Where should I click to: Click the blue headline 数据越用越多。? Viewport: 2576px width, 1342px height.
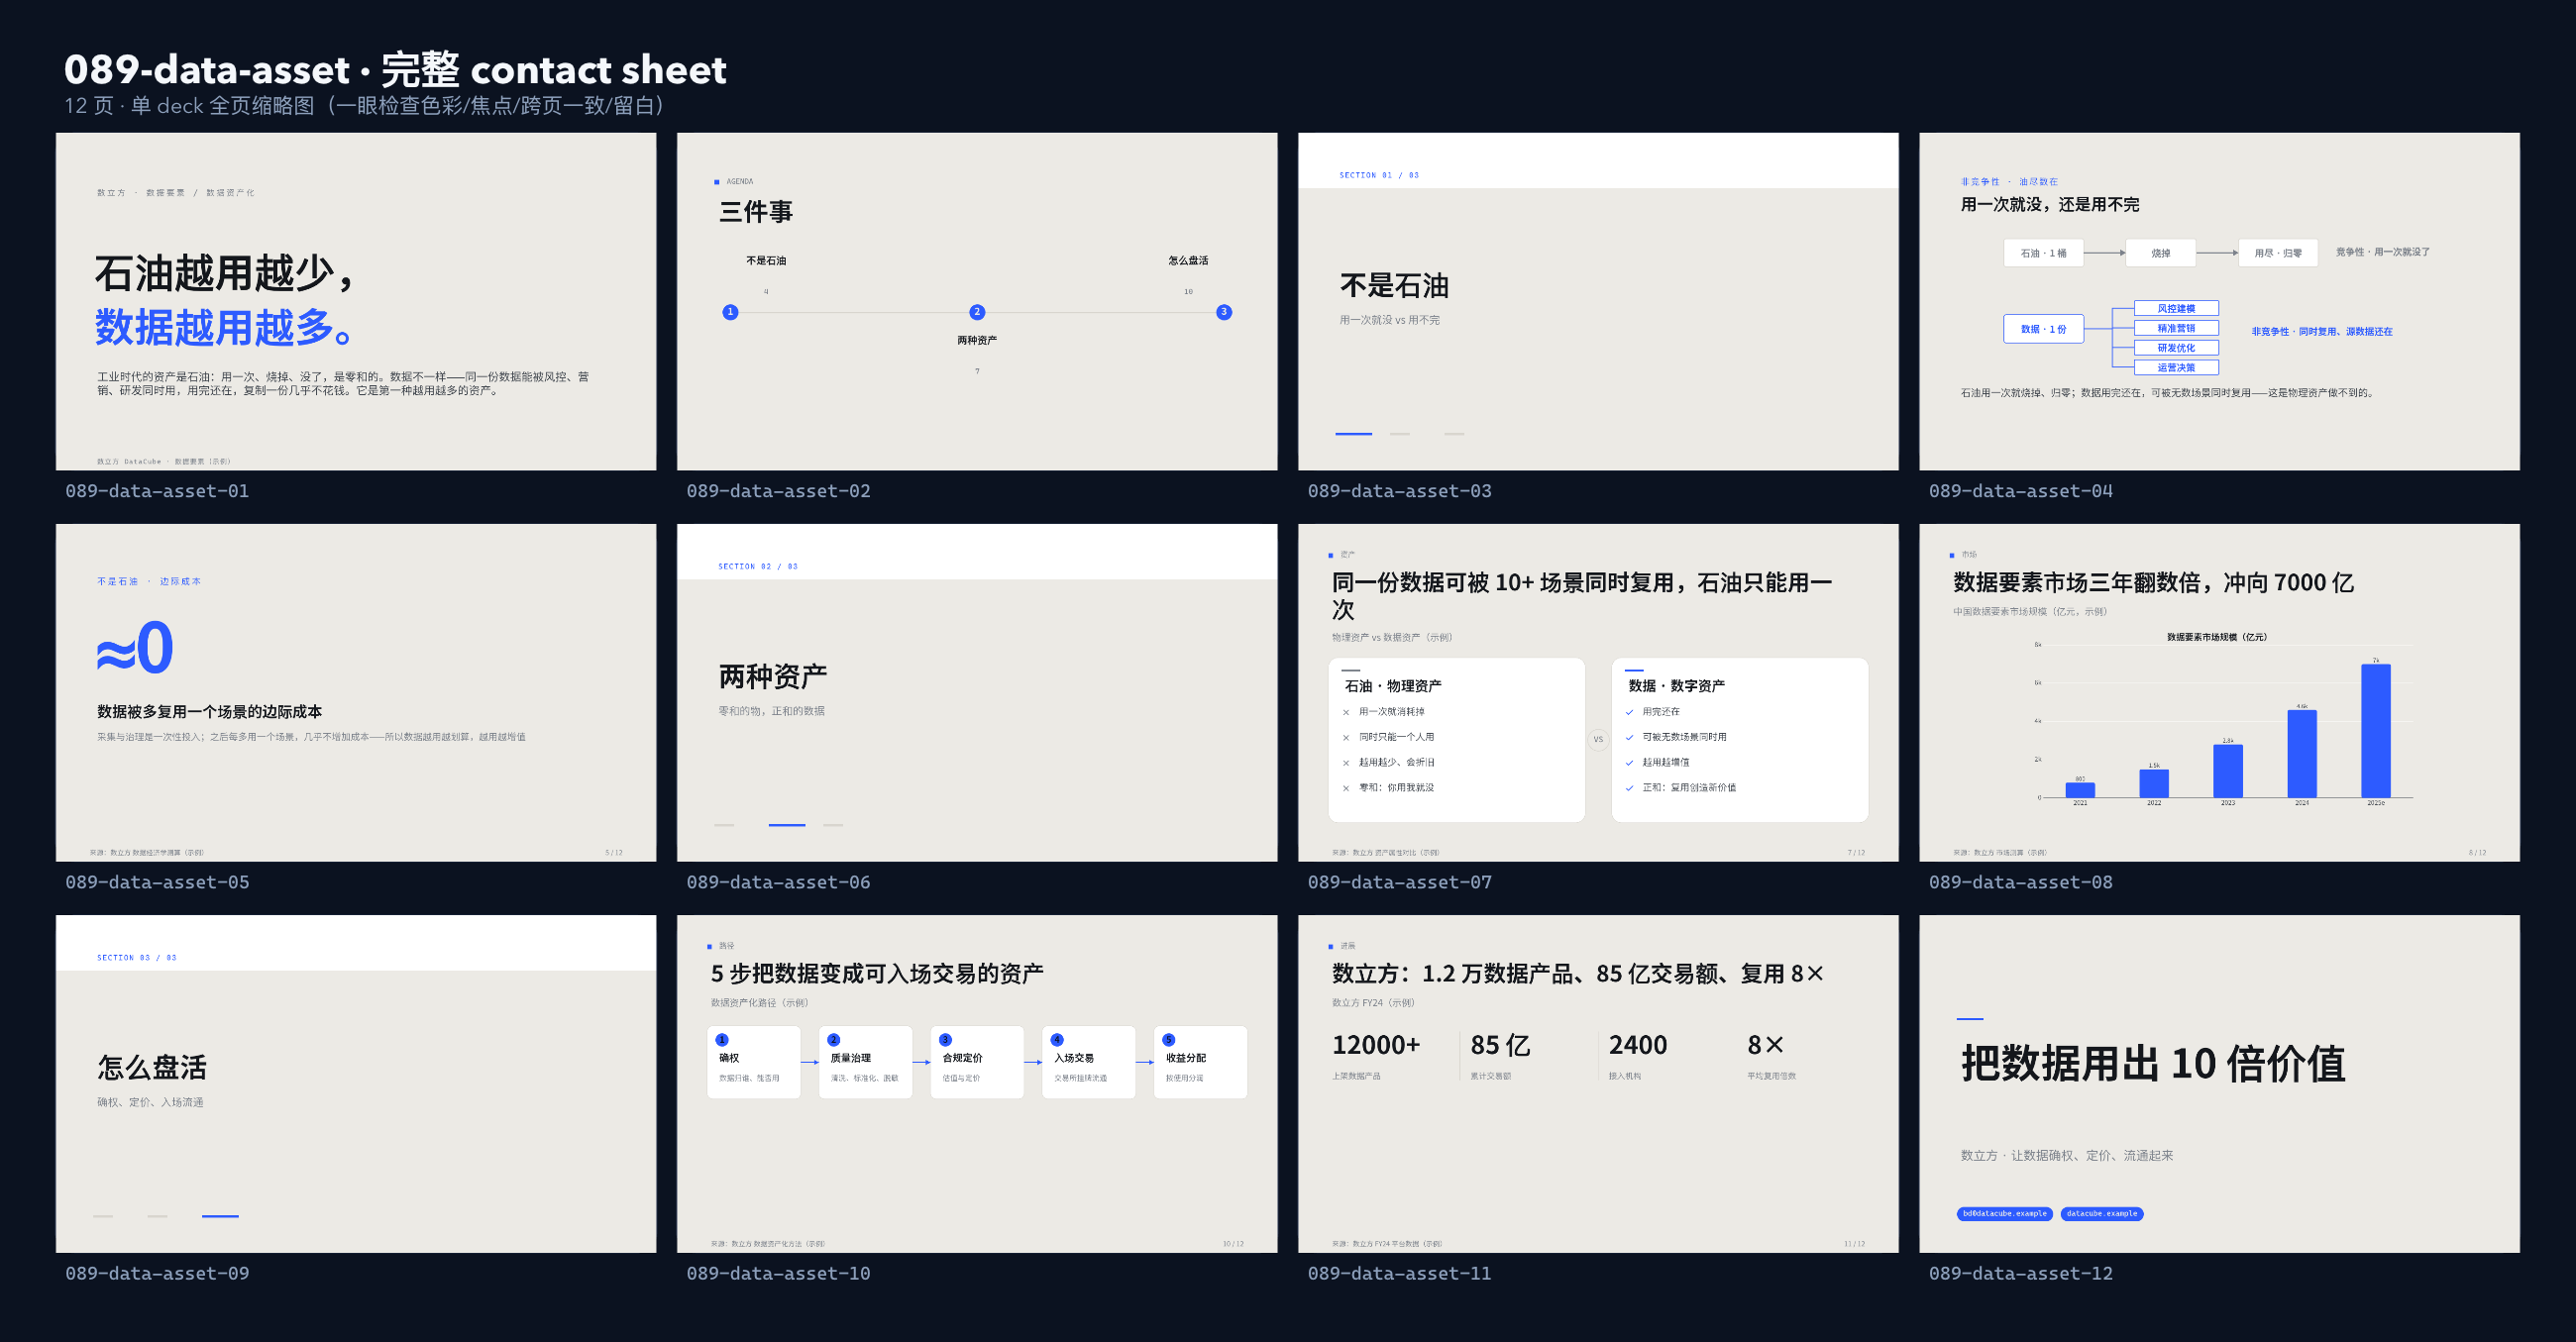(224, 327)
